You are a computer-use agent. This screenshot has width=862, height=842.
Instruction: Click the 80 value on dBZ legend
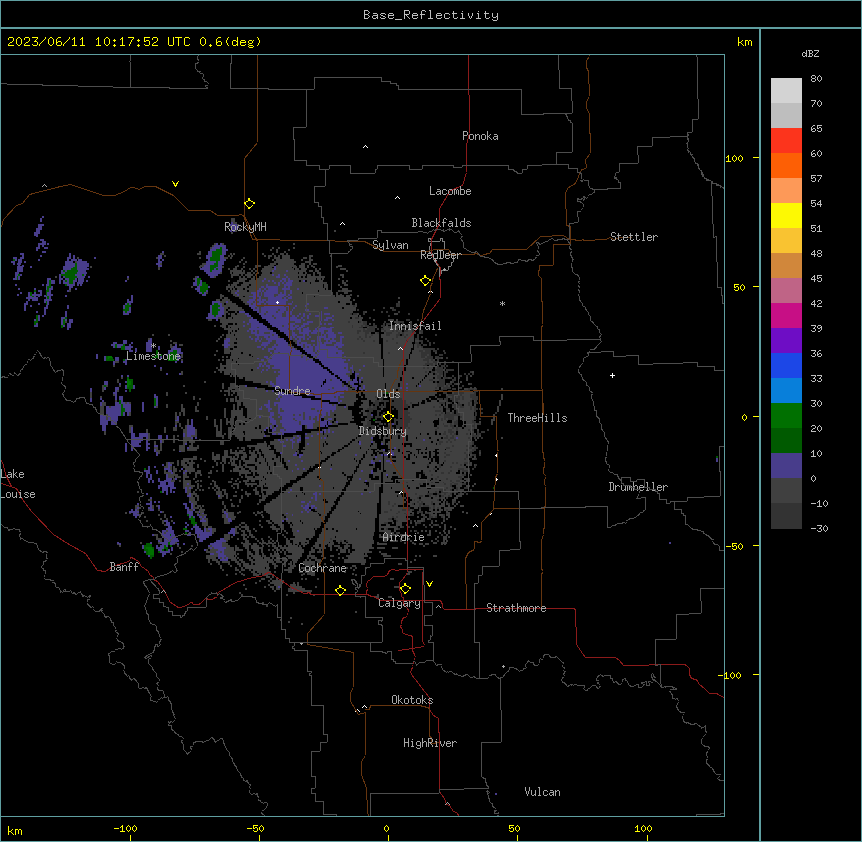[816, 79]
